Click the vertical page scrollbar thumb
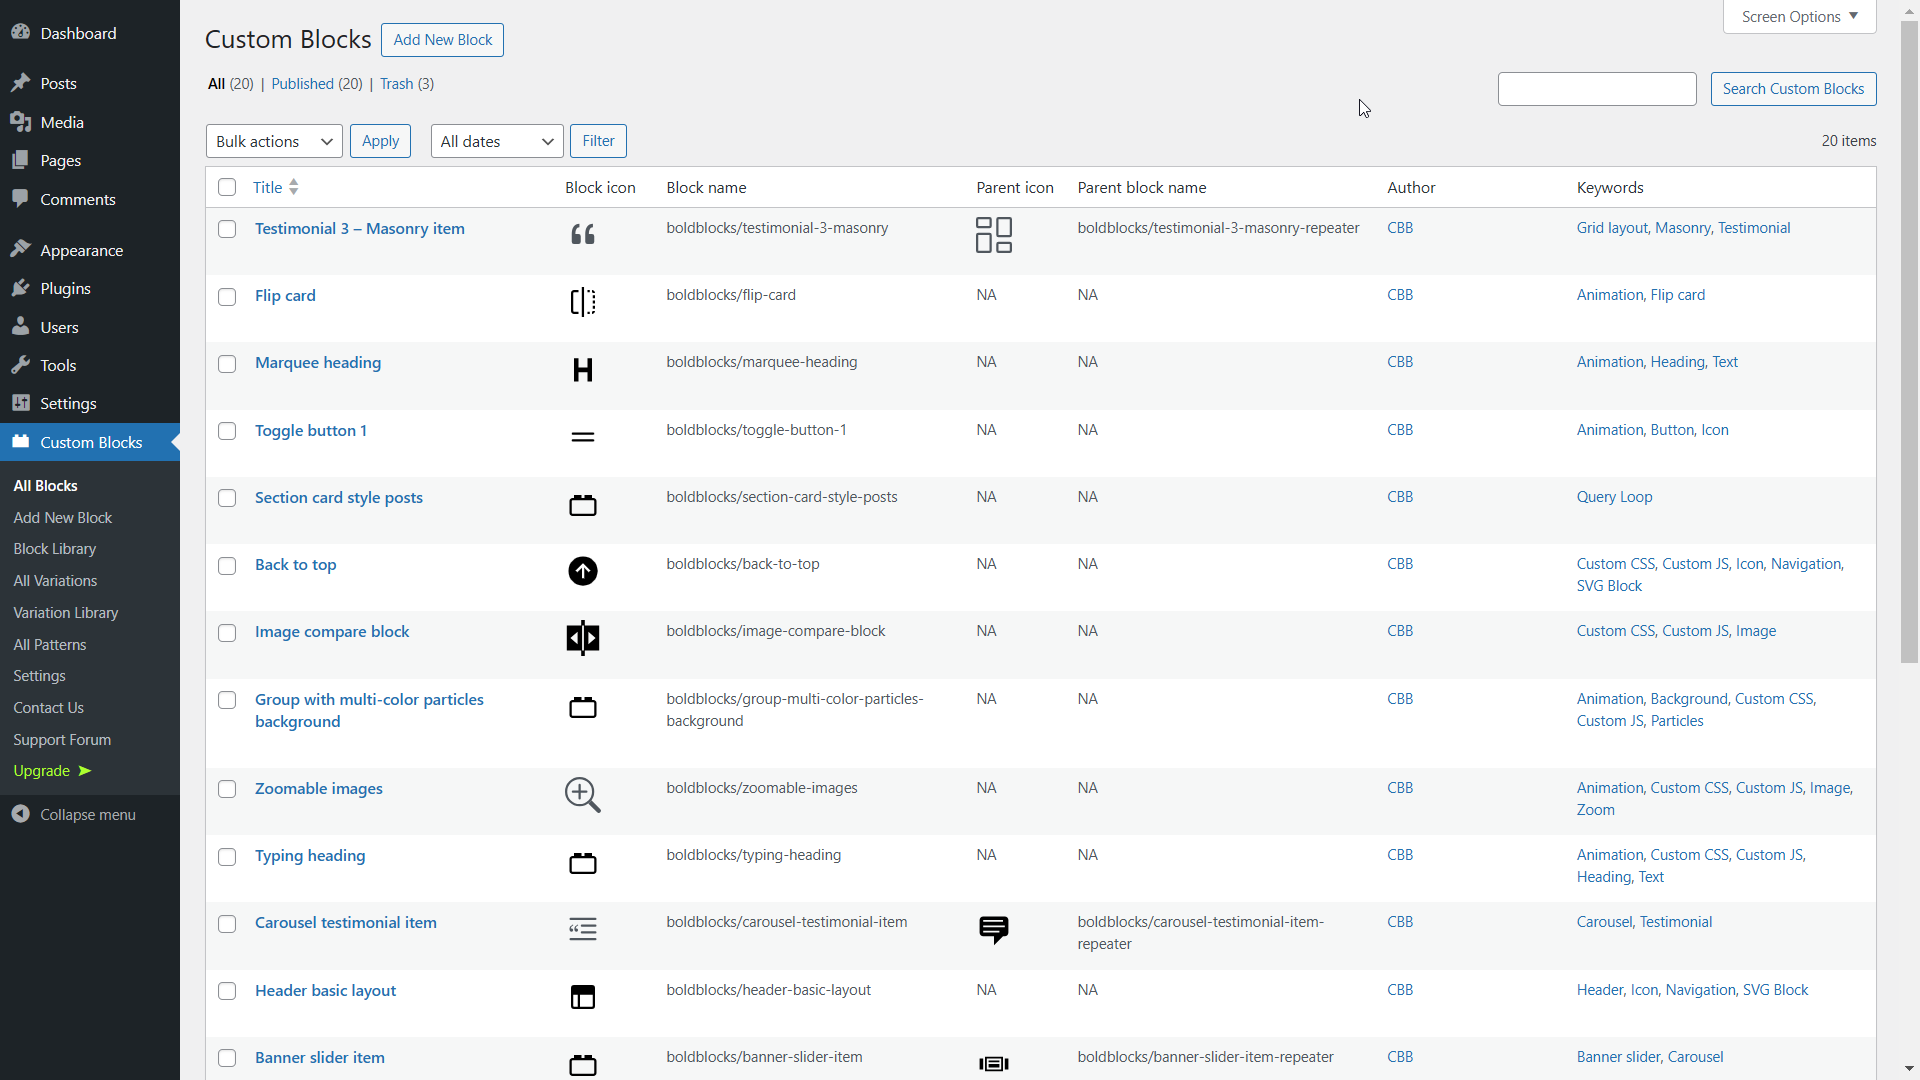This screenshot has height=1080, width=1920. point(1909,342)
